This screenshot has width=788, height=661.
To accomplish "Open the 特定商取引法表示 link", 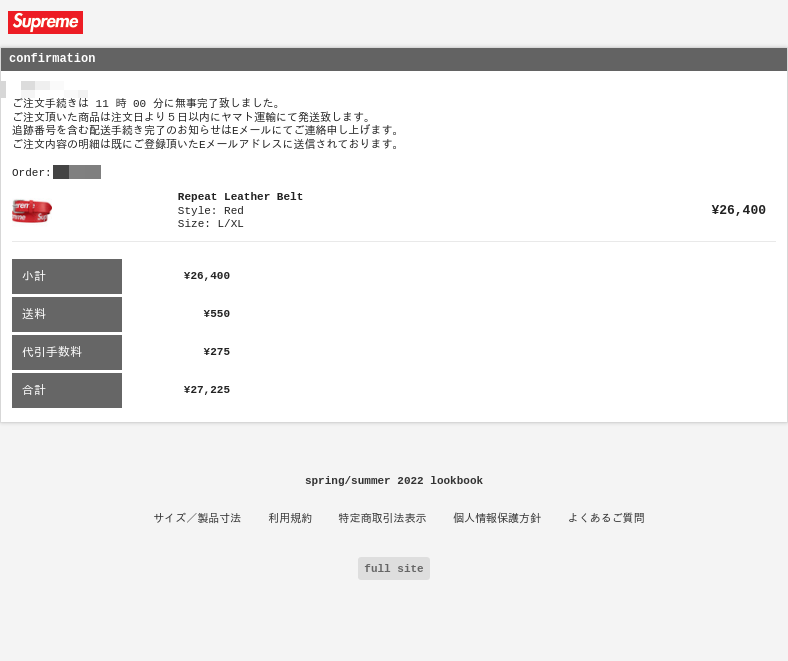I will [382, 518].
